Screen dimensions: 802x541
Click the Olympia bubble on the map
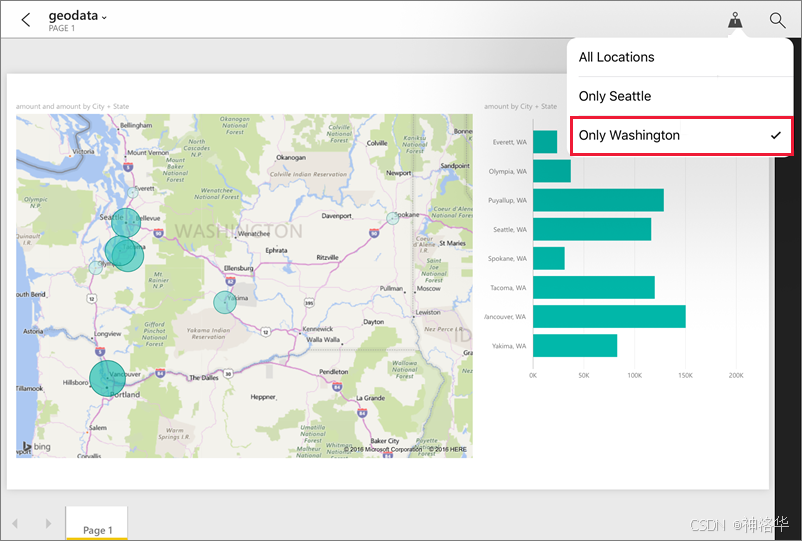click(96, 267)
